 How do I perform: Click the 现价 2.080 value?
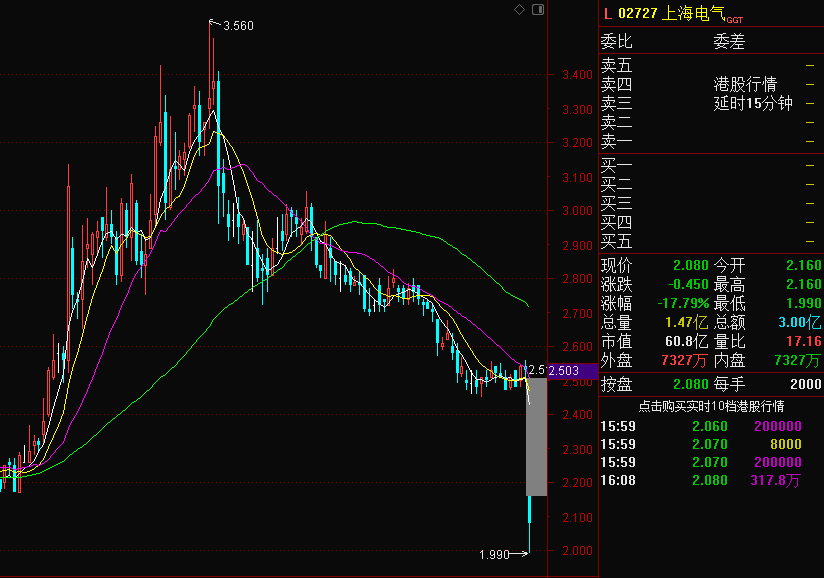[689, 265]
